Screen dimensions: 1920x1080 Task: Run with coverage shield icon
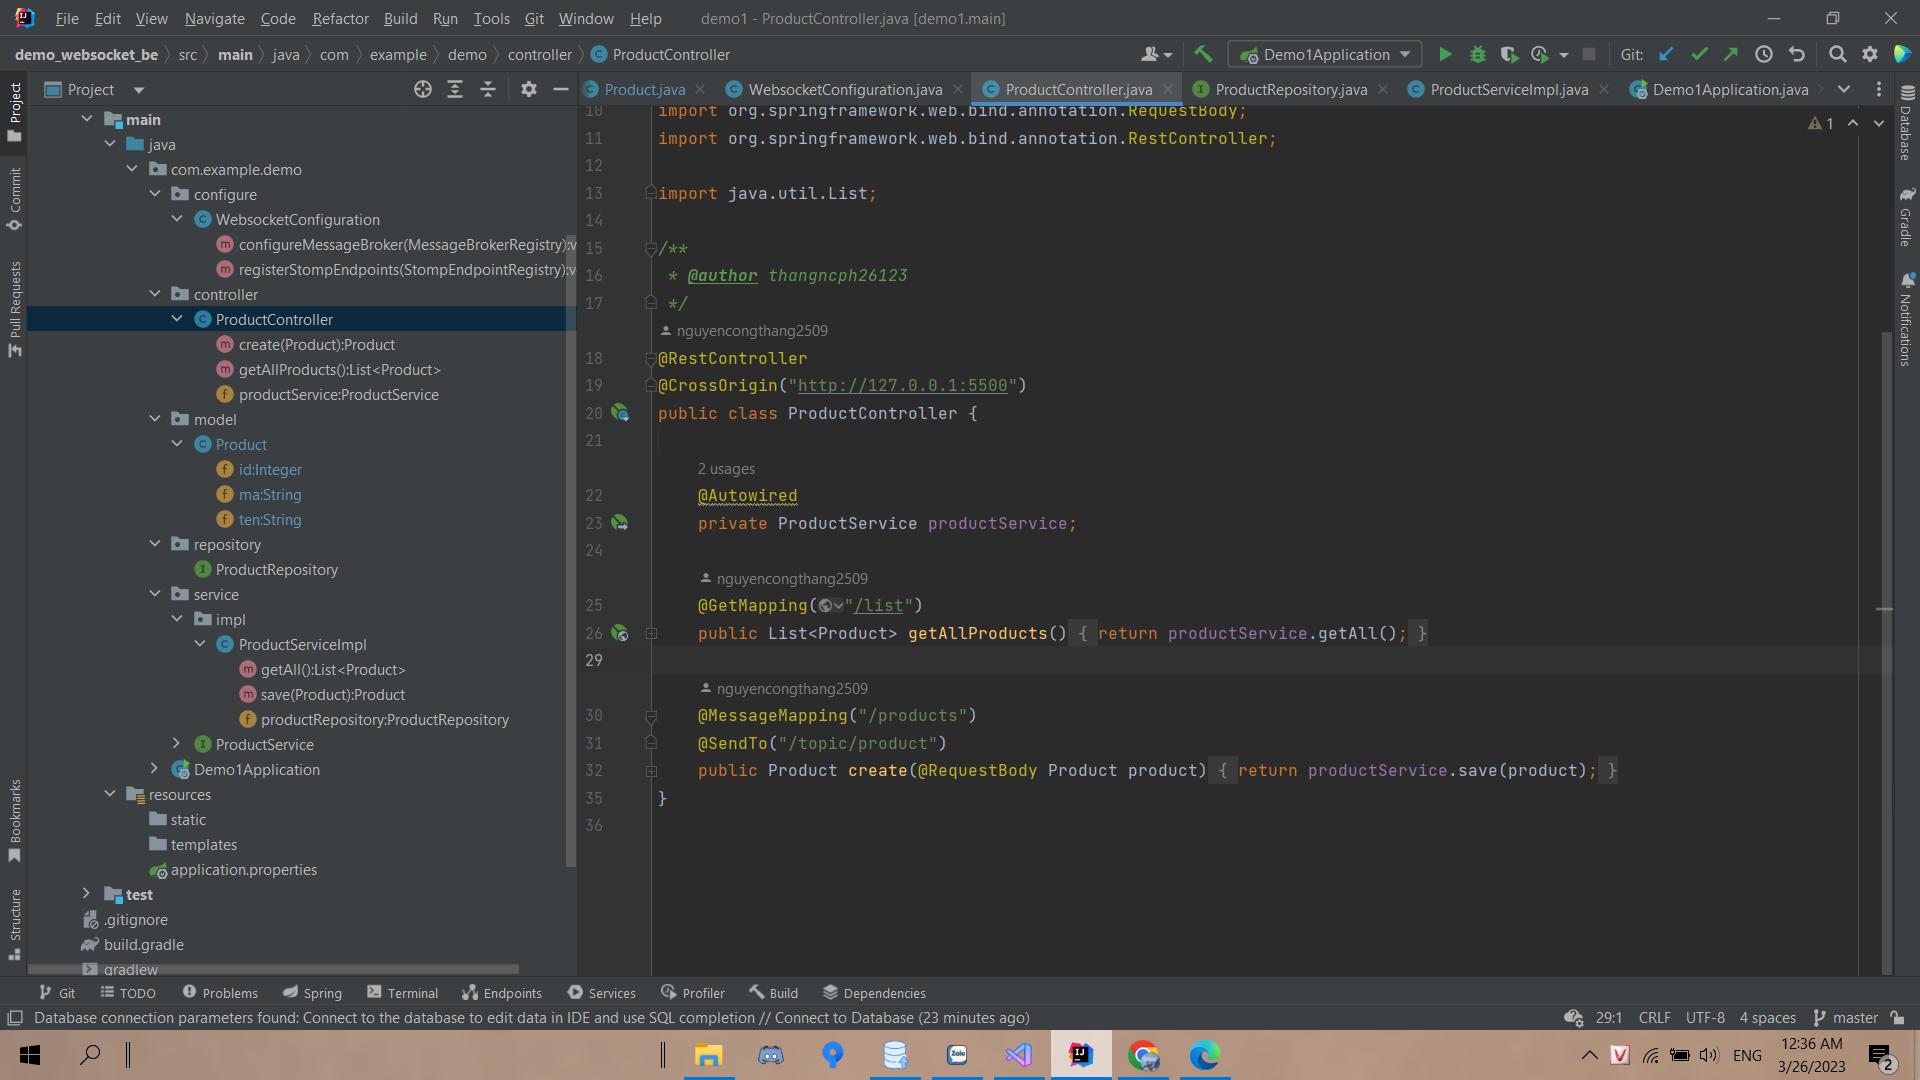tap(1509, 55)
